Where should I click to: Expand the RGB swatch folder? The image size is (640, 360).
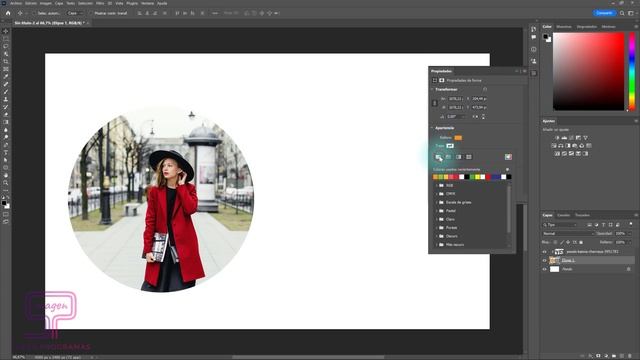436,186
